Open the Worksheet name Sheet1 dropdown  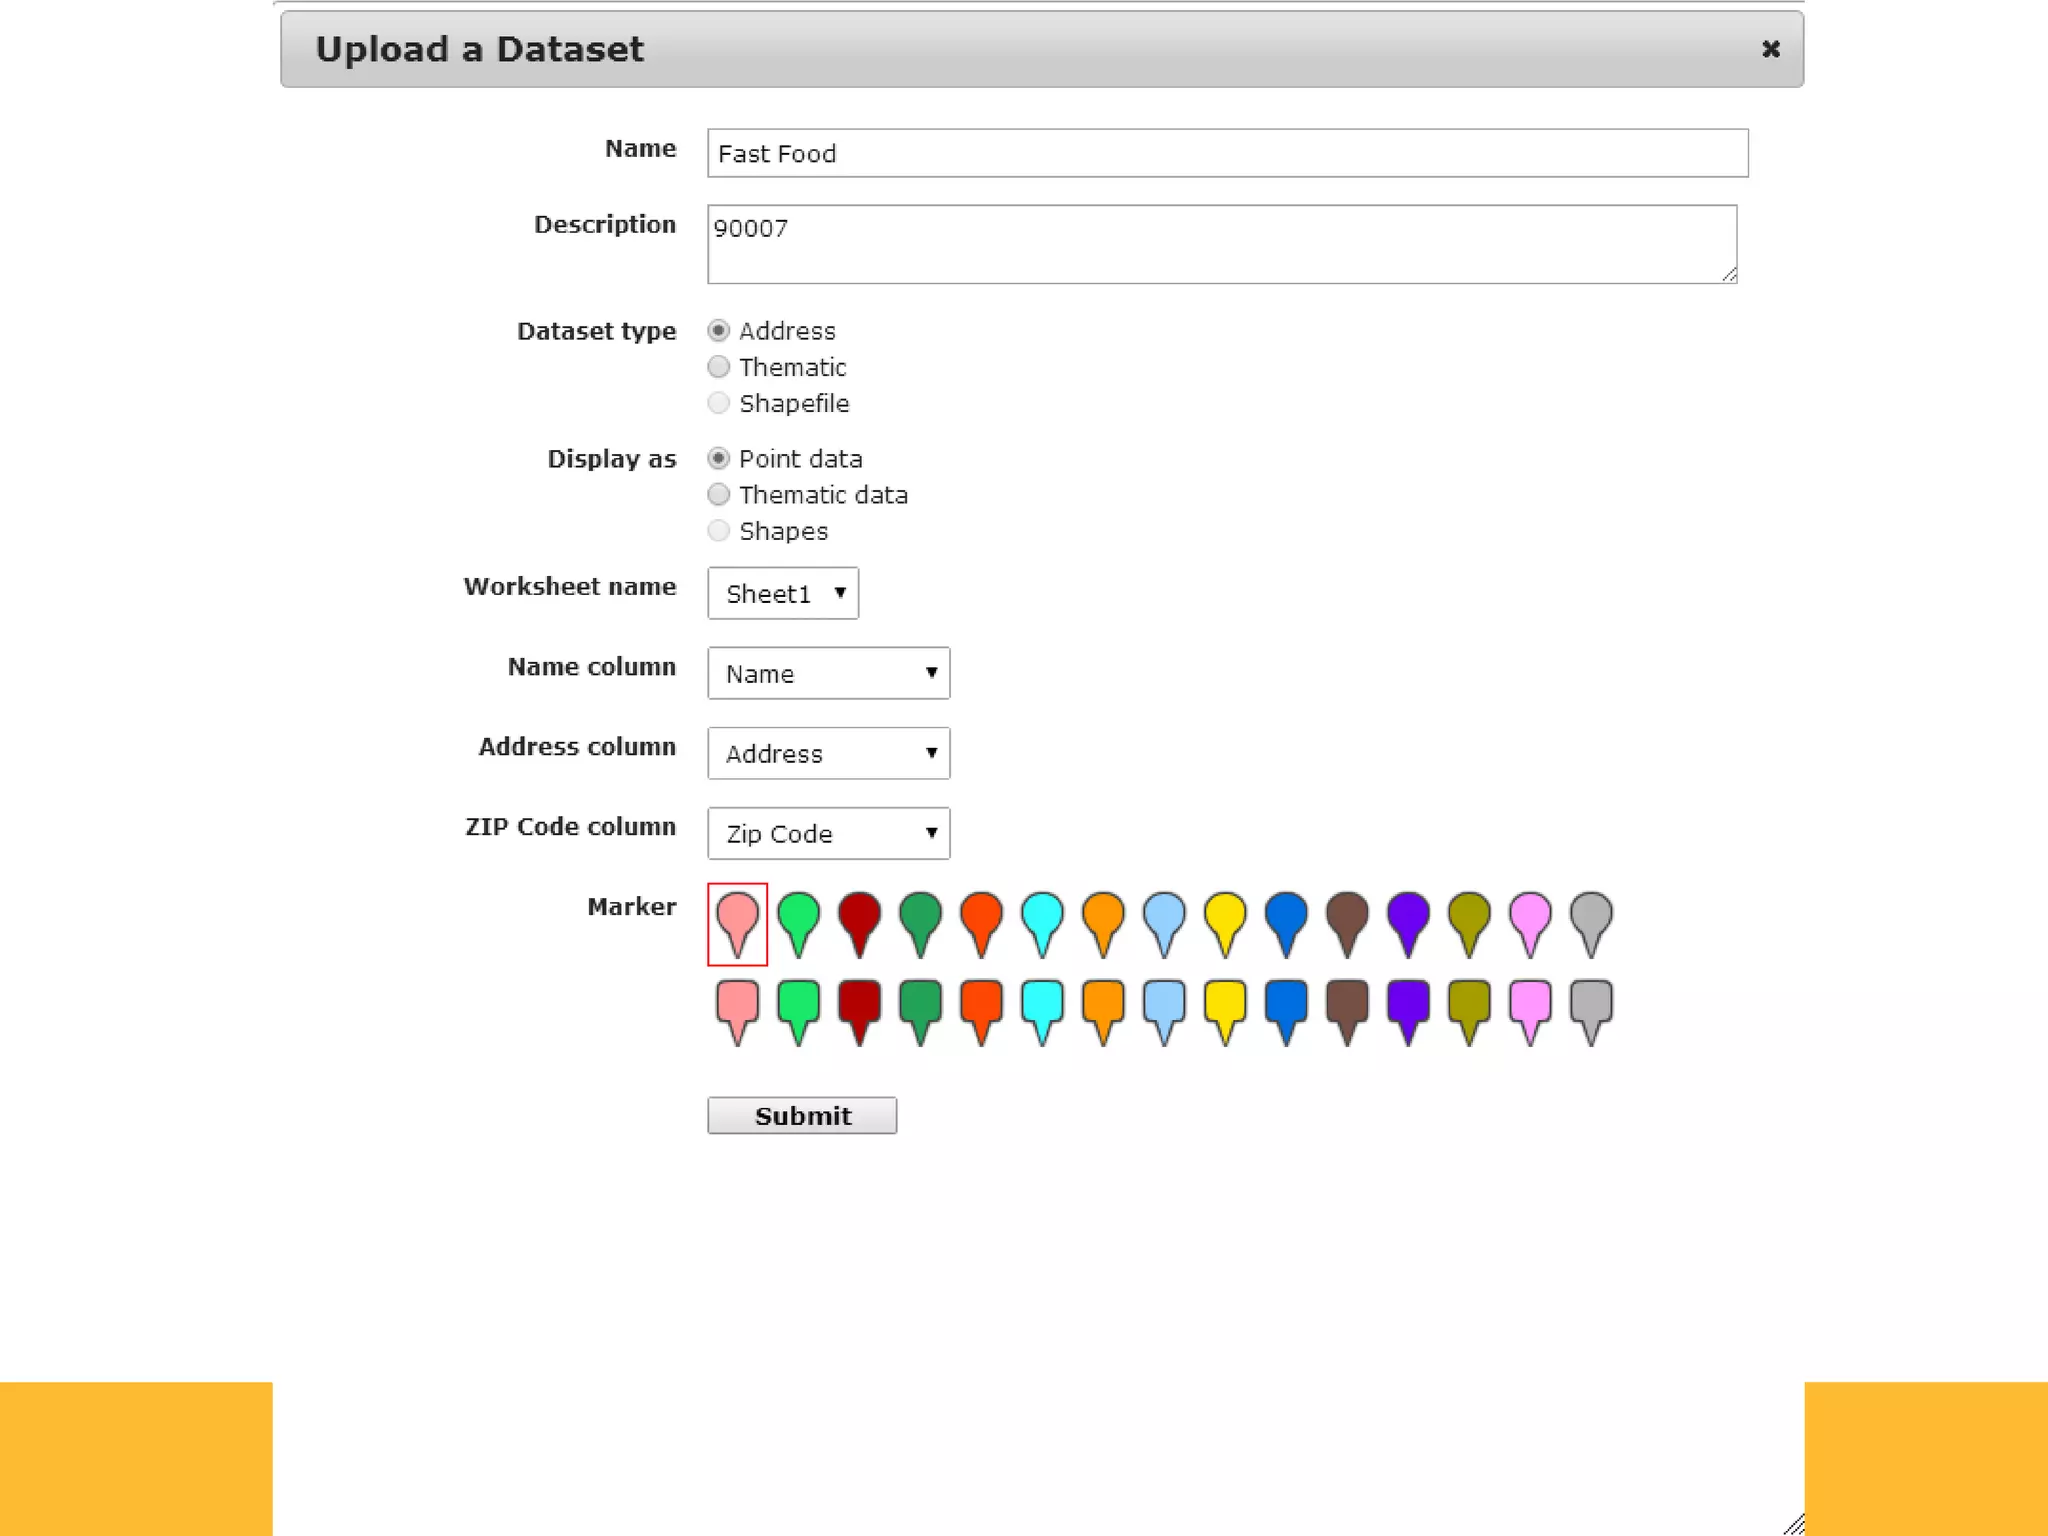point(782,593)
